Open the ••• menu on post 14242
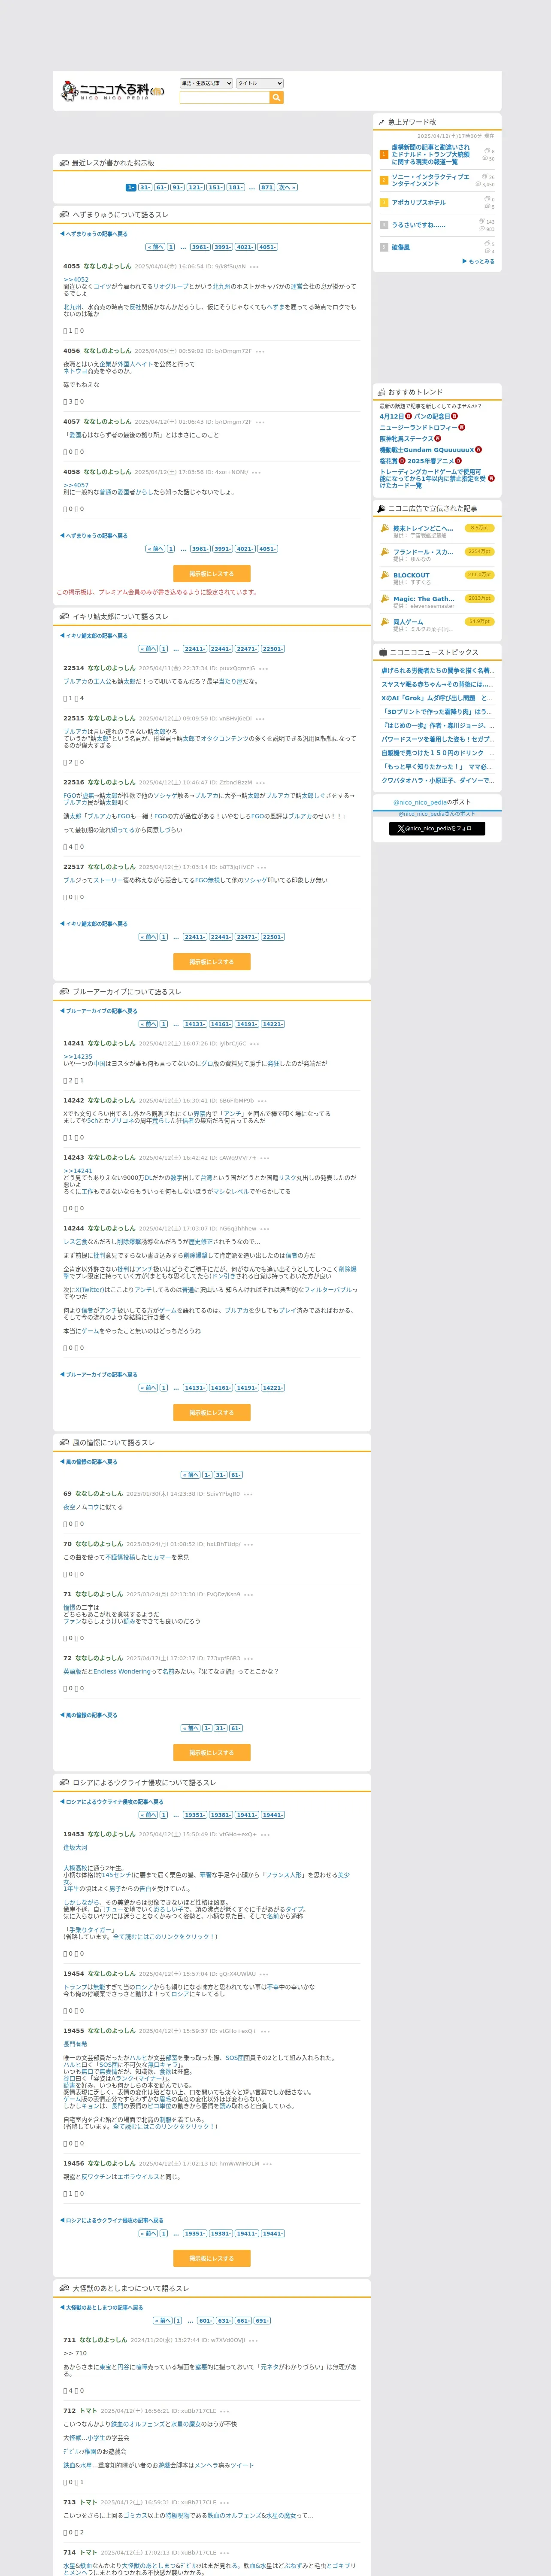This screenshot has height=2576, width=551. tap(262, 1100)
